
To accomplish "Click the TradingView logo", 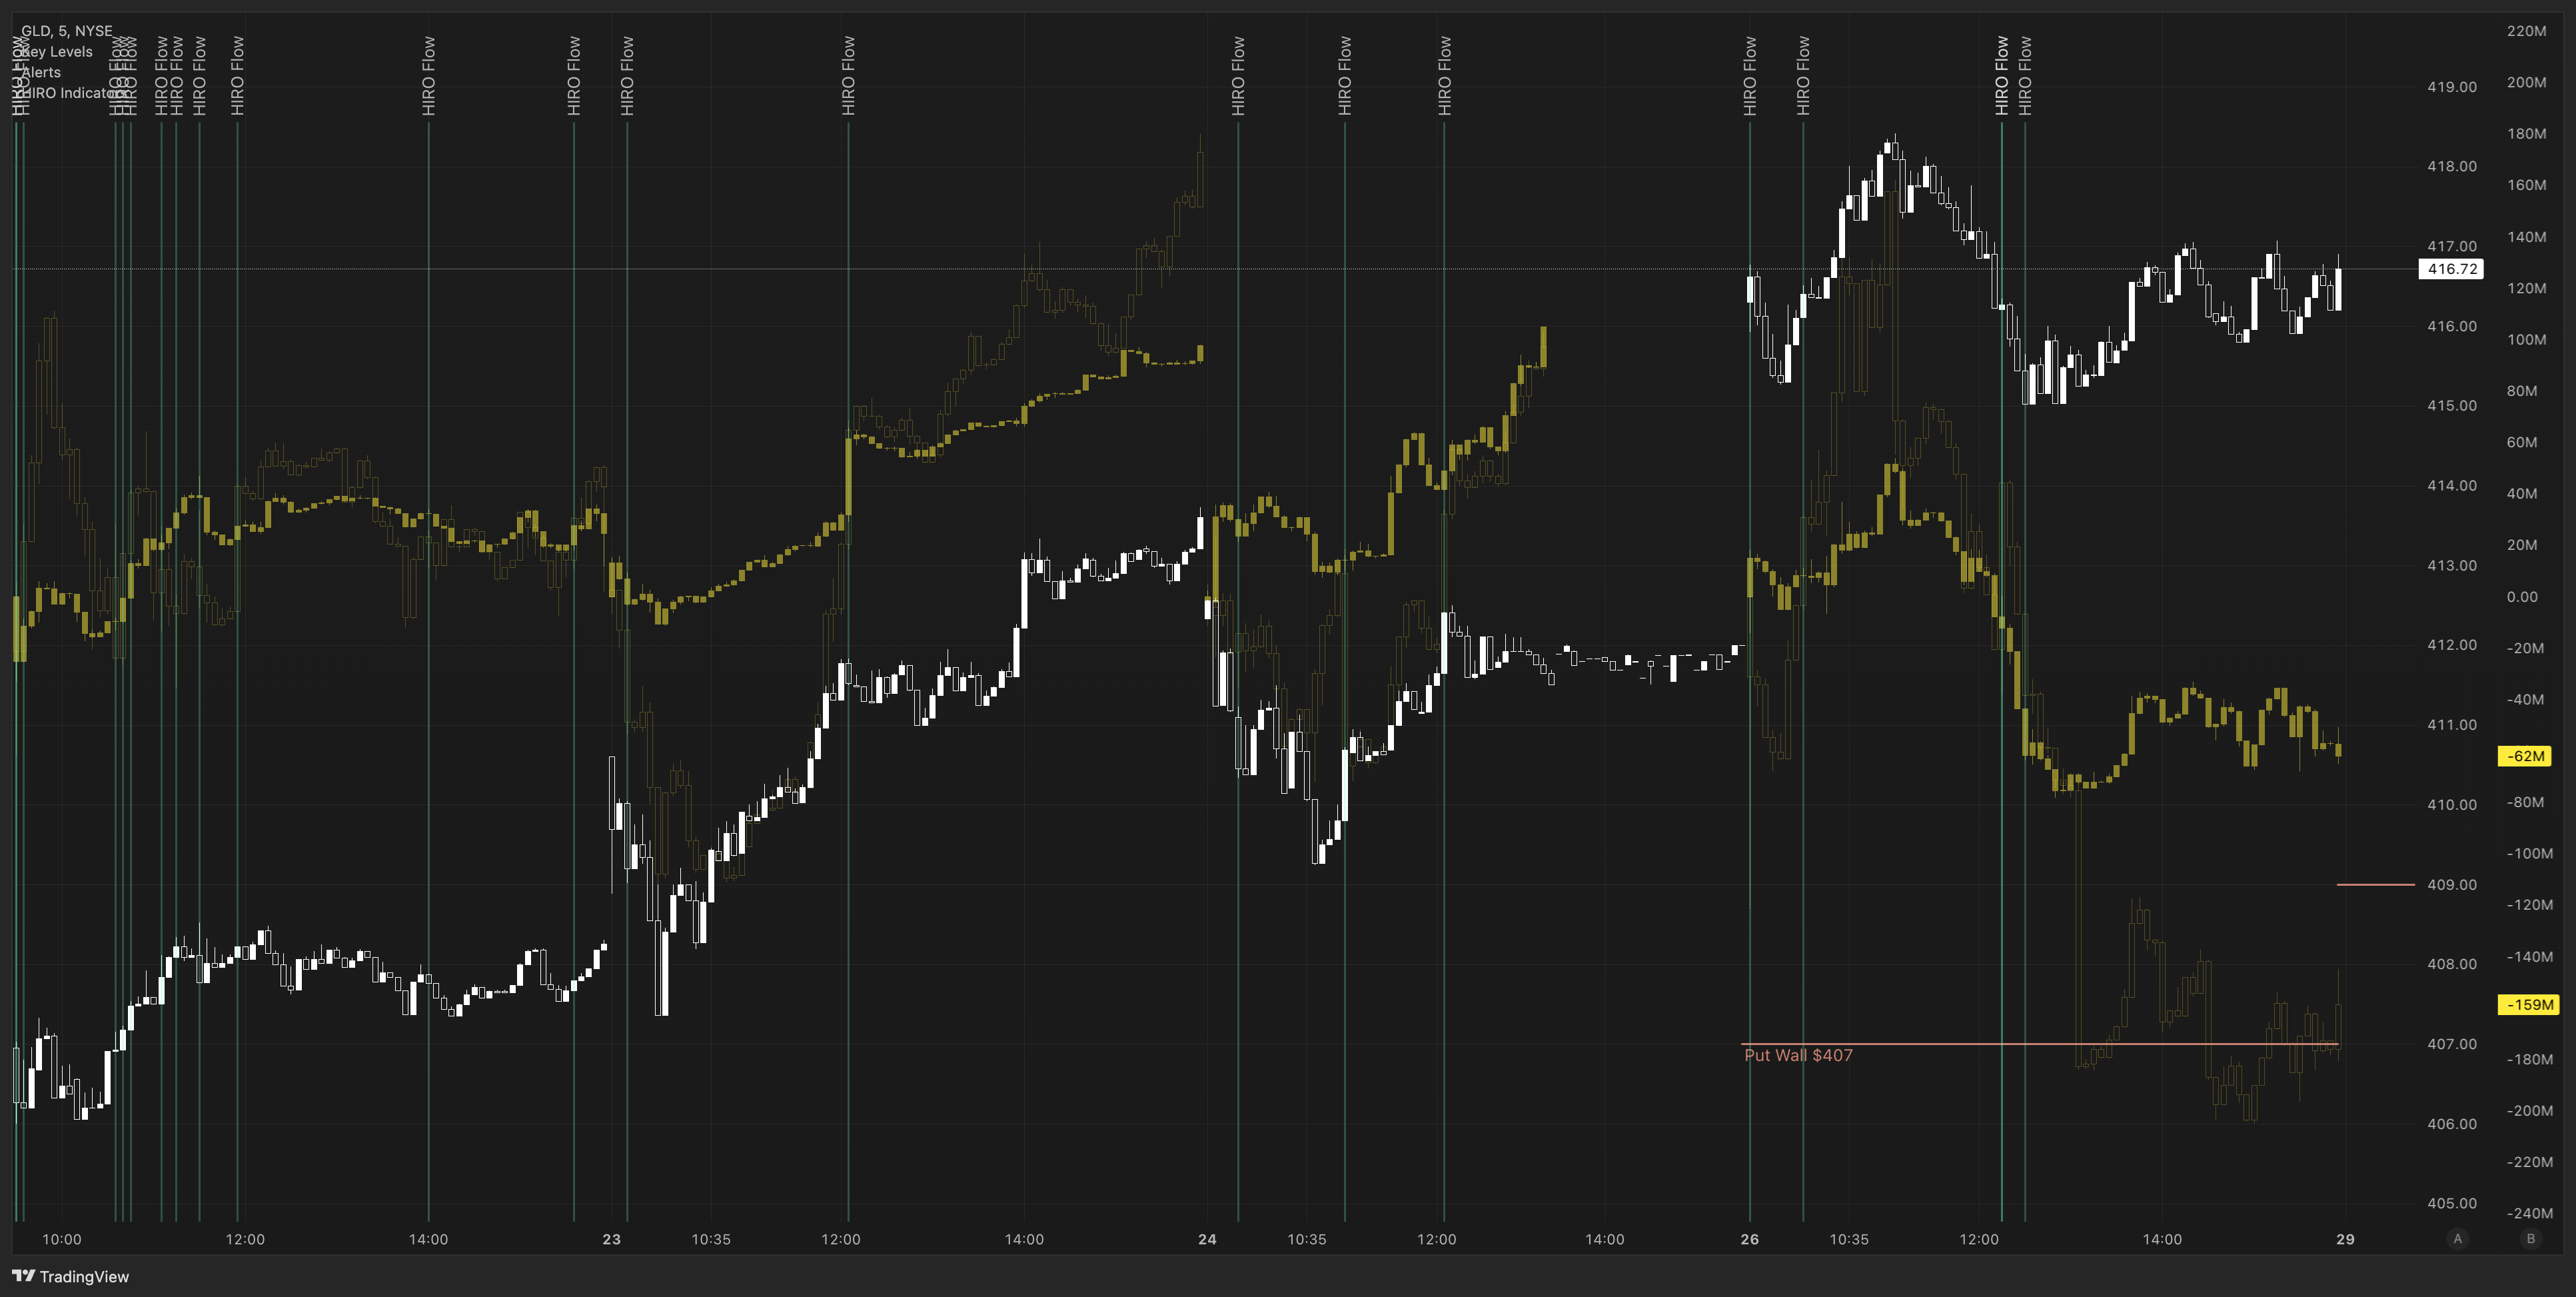I will click(70, 1276).
